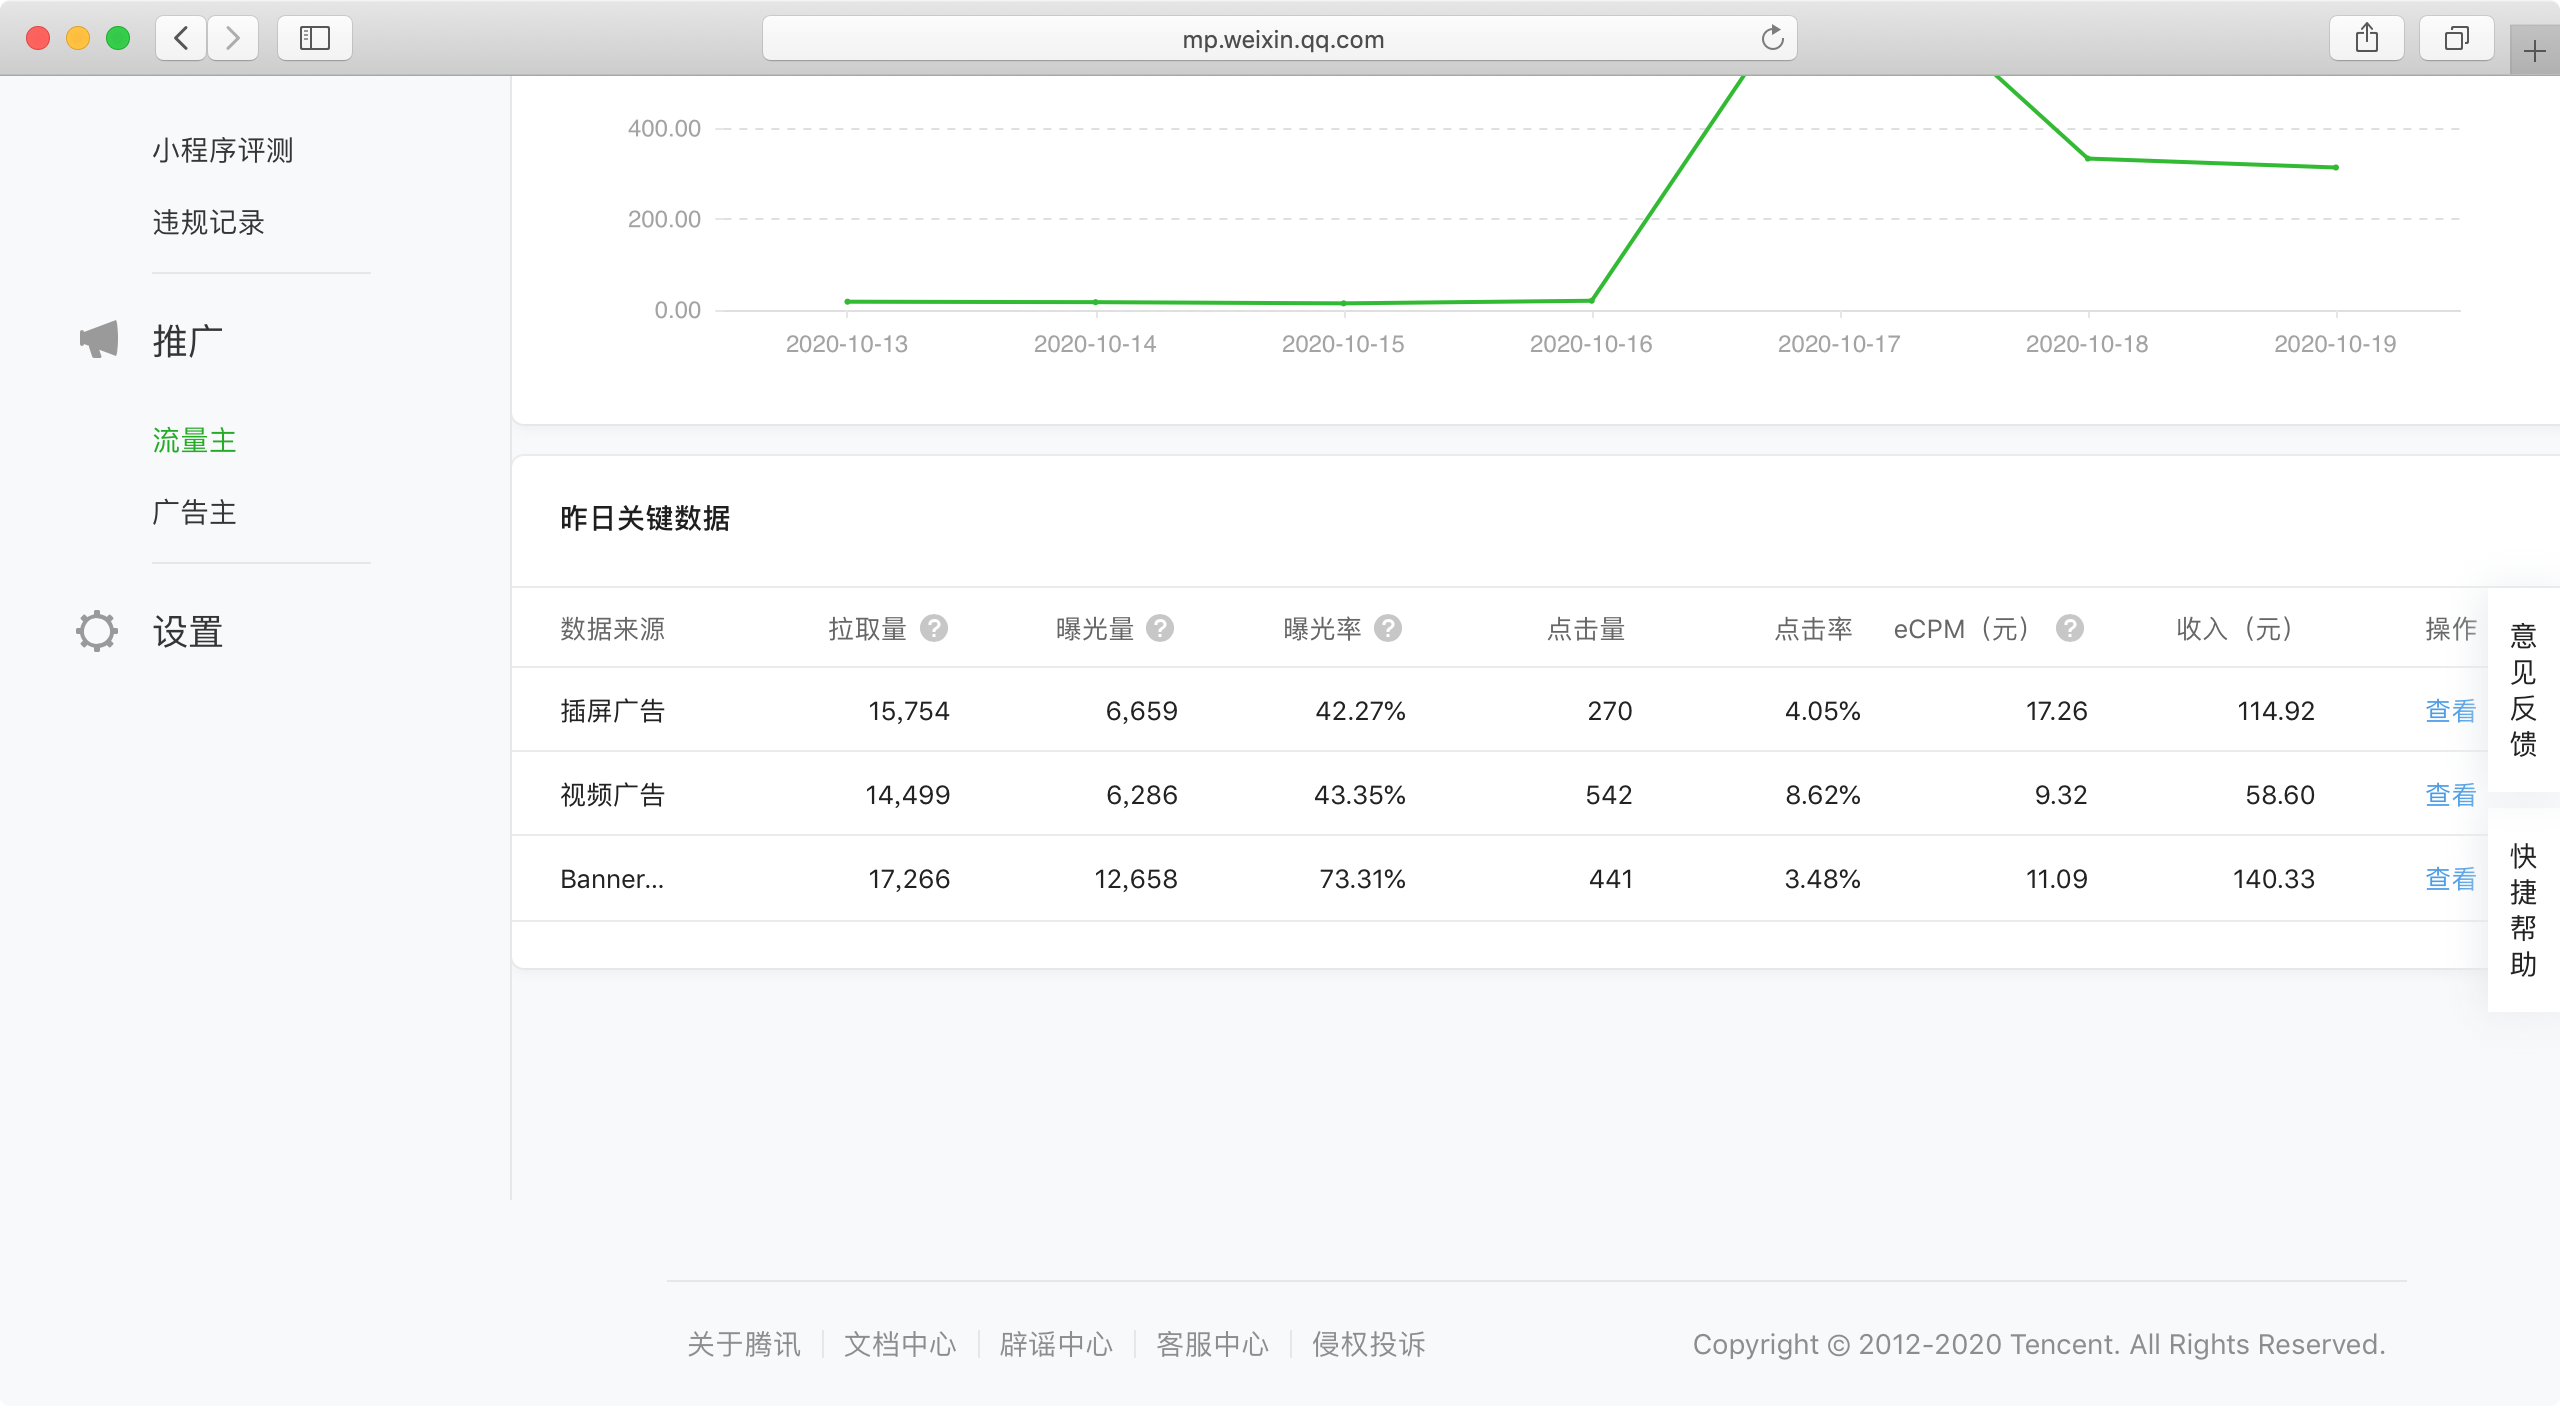
Task: Open 违规记录 in the sidebar
Action: pos(209,223)
